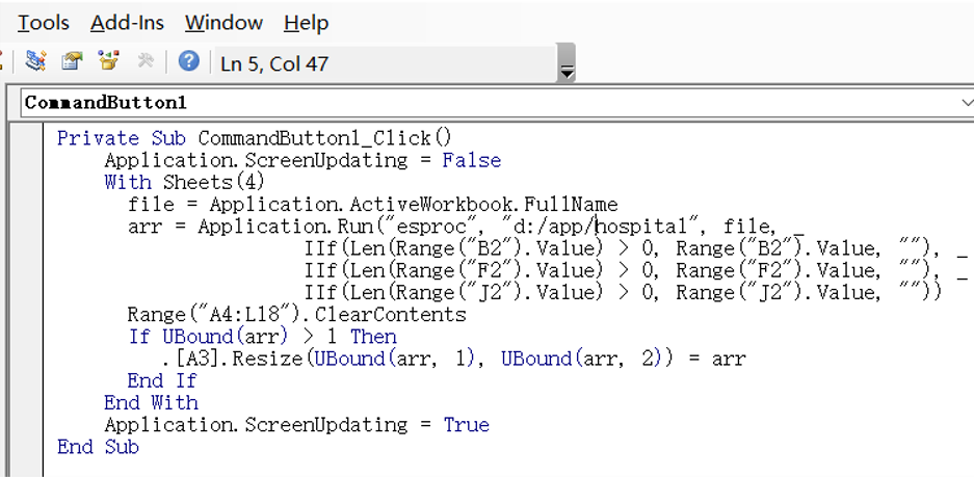Open the Project Explorer toolbar icon
The image size is (974, 477).
point(35,61)
